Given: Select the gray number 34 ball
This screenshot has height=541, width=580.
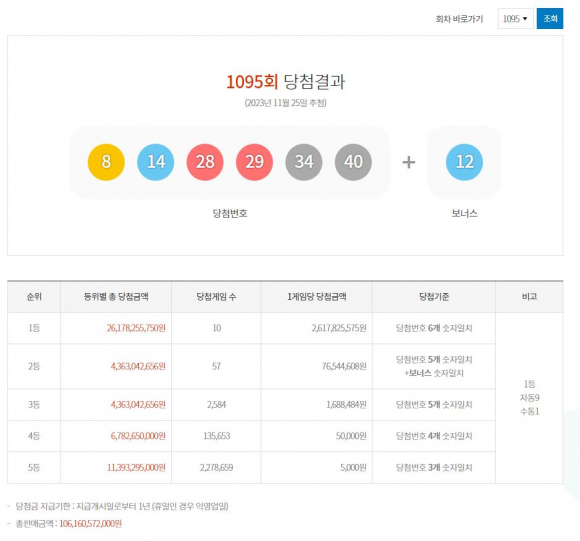Looking at the screenshot, I should click(304, 162).
